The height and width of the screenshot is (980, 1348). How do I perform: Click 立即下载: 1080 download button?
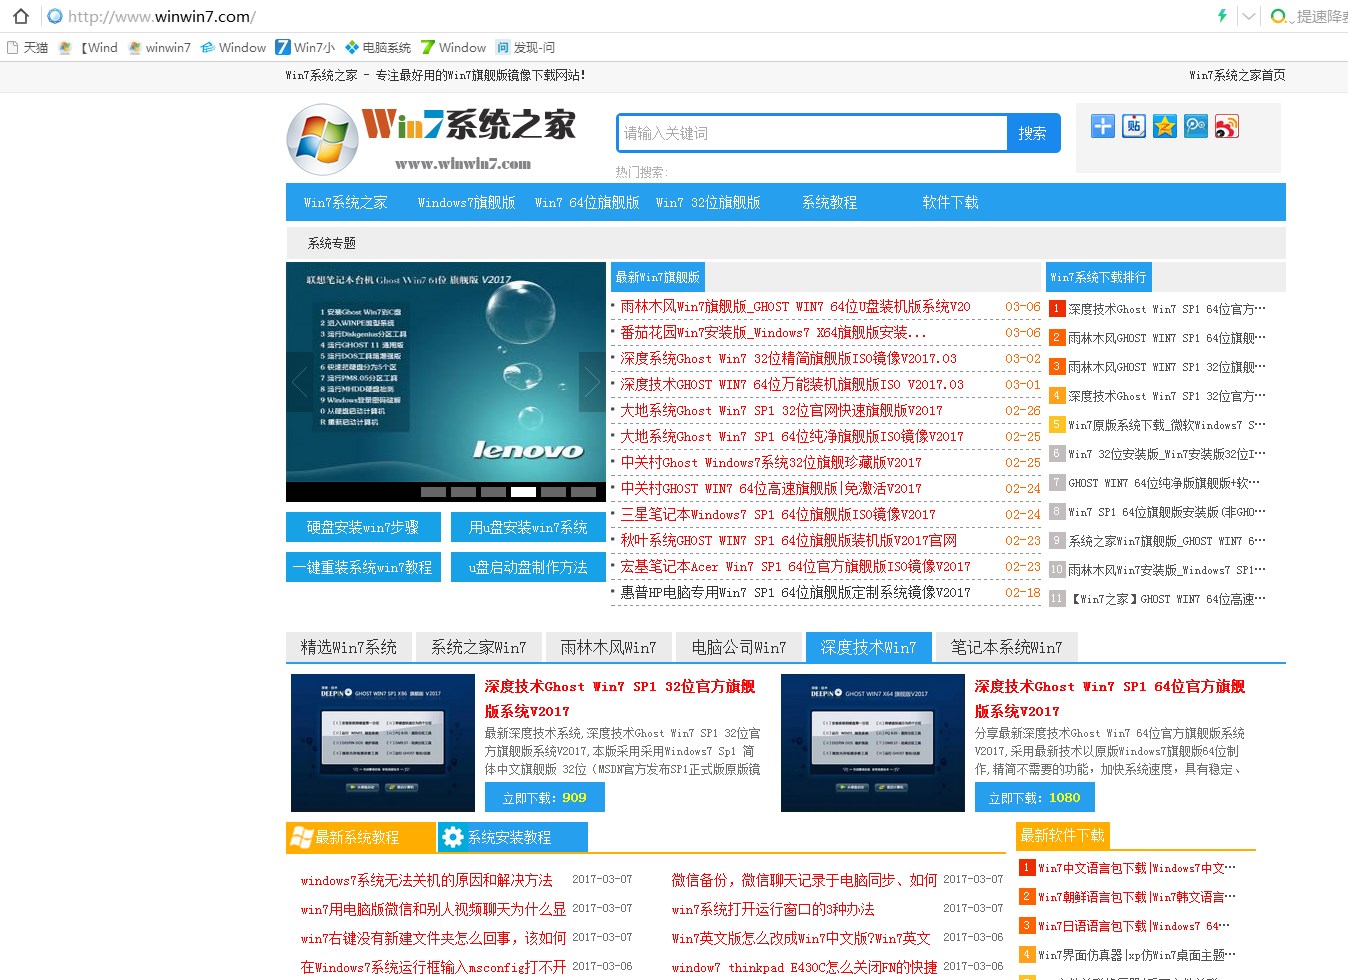(1035, 797)
